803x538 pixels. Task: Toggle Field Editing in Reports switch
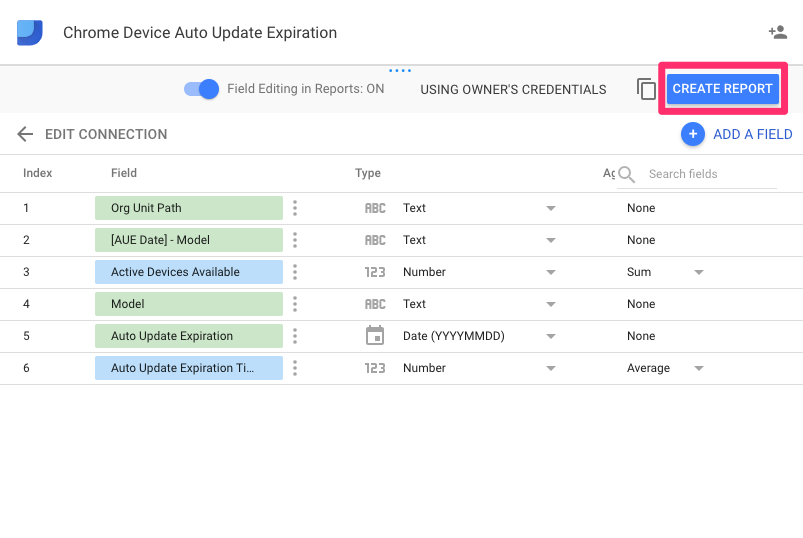click(201, 89)
